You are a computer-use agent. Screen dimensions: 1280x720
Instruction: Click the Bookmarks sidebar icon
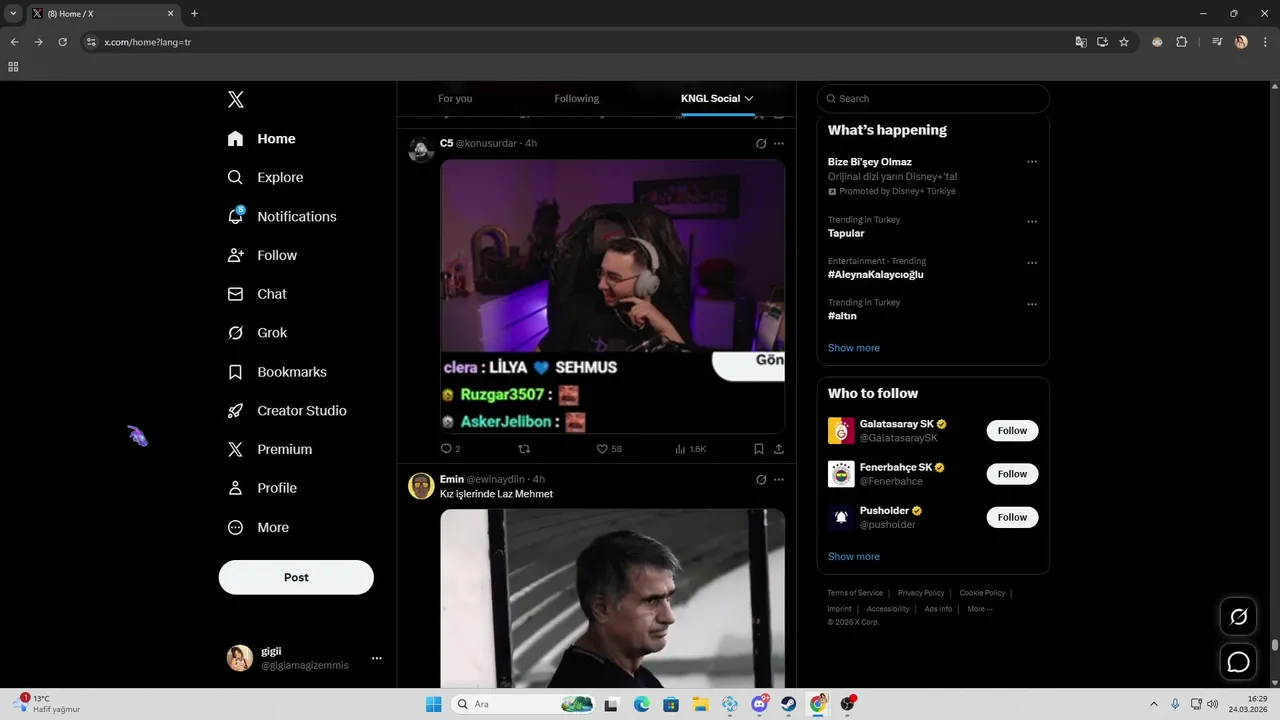click(235, 372)
